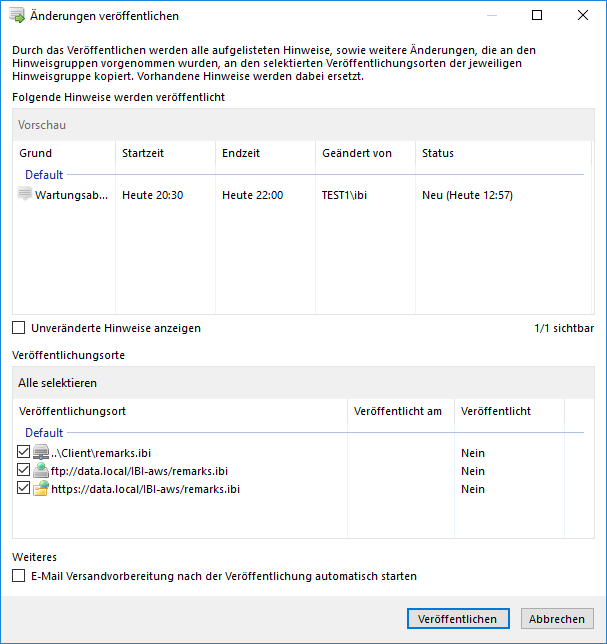The image size is (607, 644).
Task: Click Alle selektieren to select all locations
Action: click(58, 383)
